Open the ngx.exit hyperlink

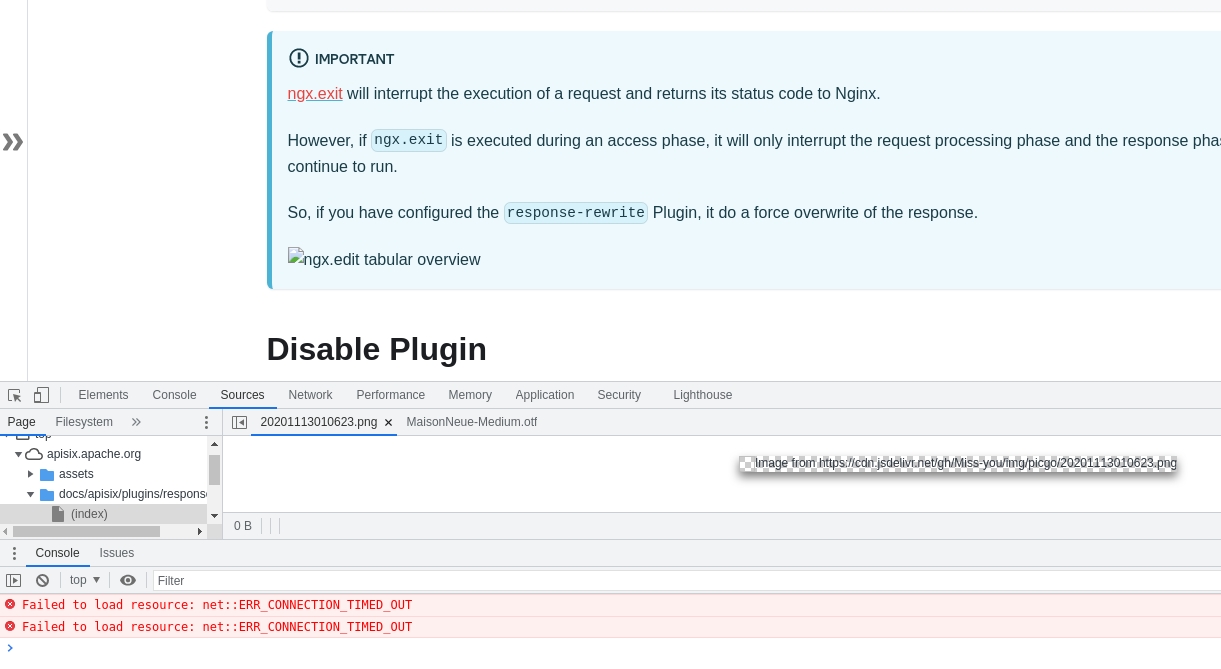315,93
